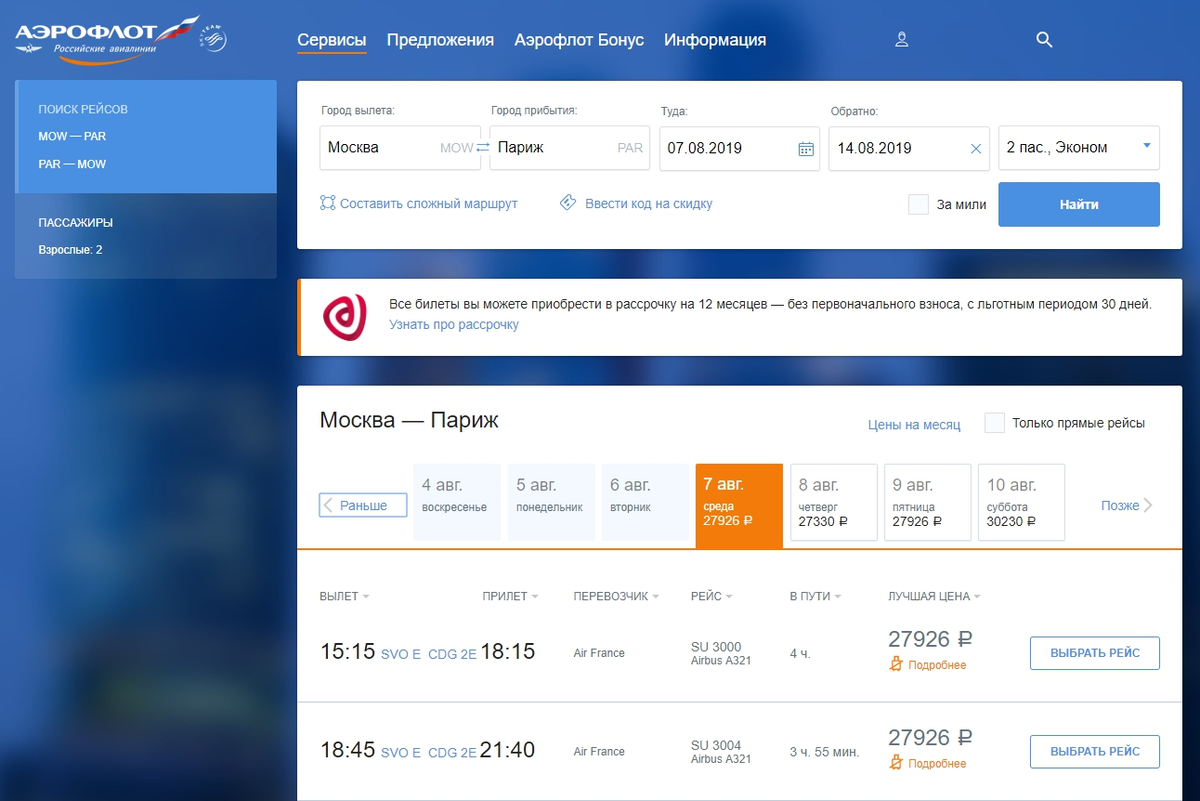Select the 8 авг. четверг tab

(x=834, y=502)
